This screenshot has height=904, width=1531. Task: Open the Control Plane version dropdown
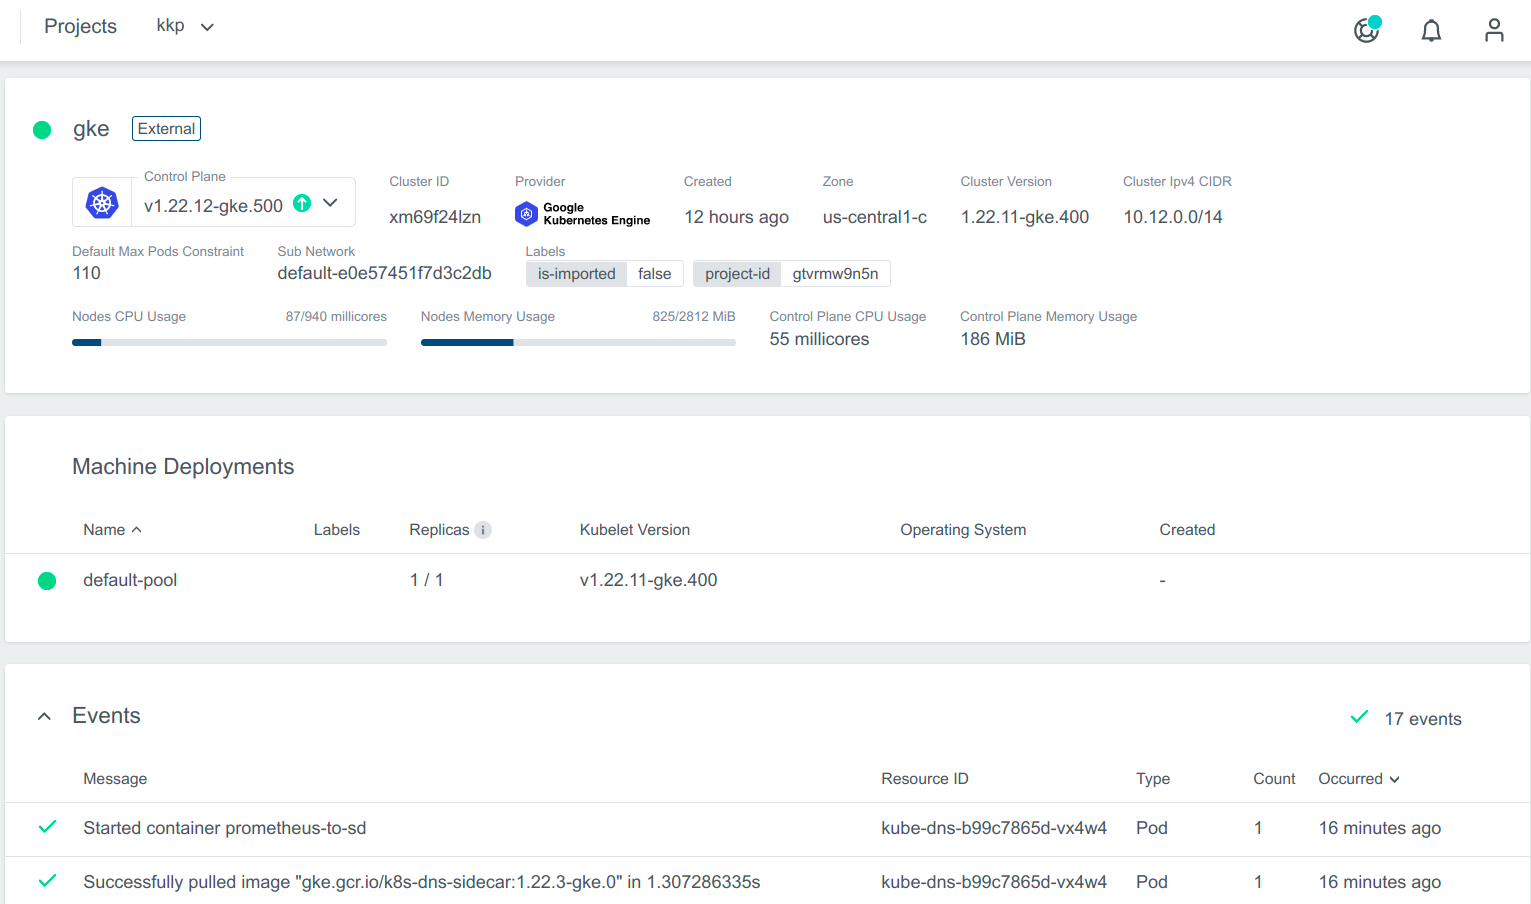click(330, 203)
